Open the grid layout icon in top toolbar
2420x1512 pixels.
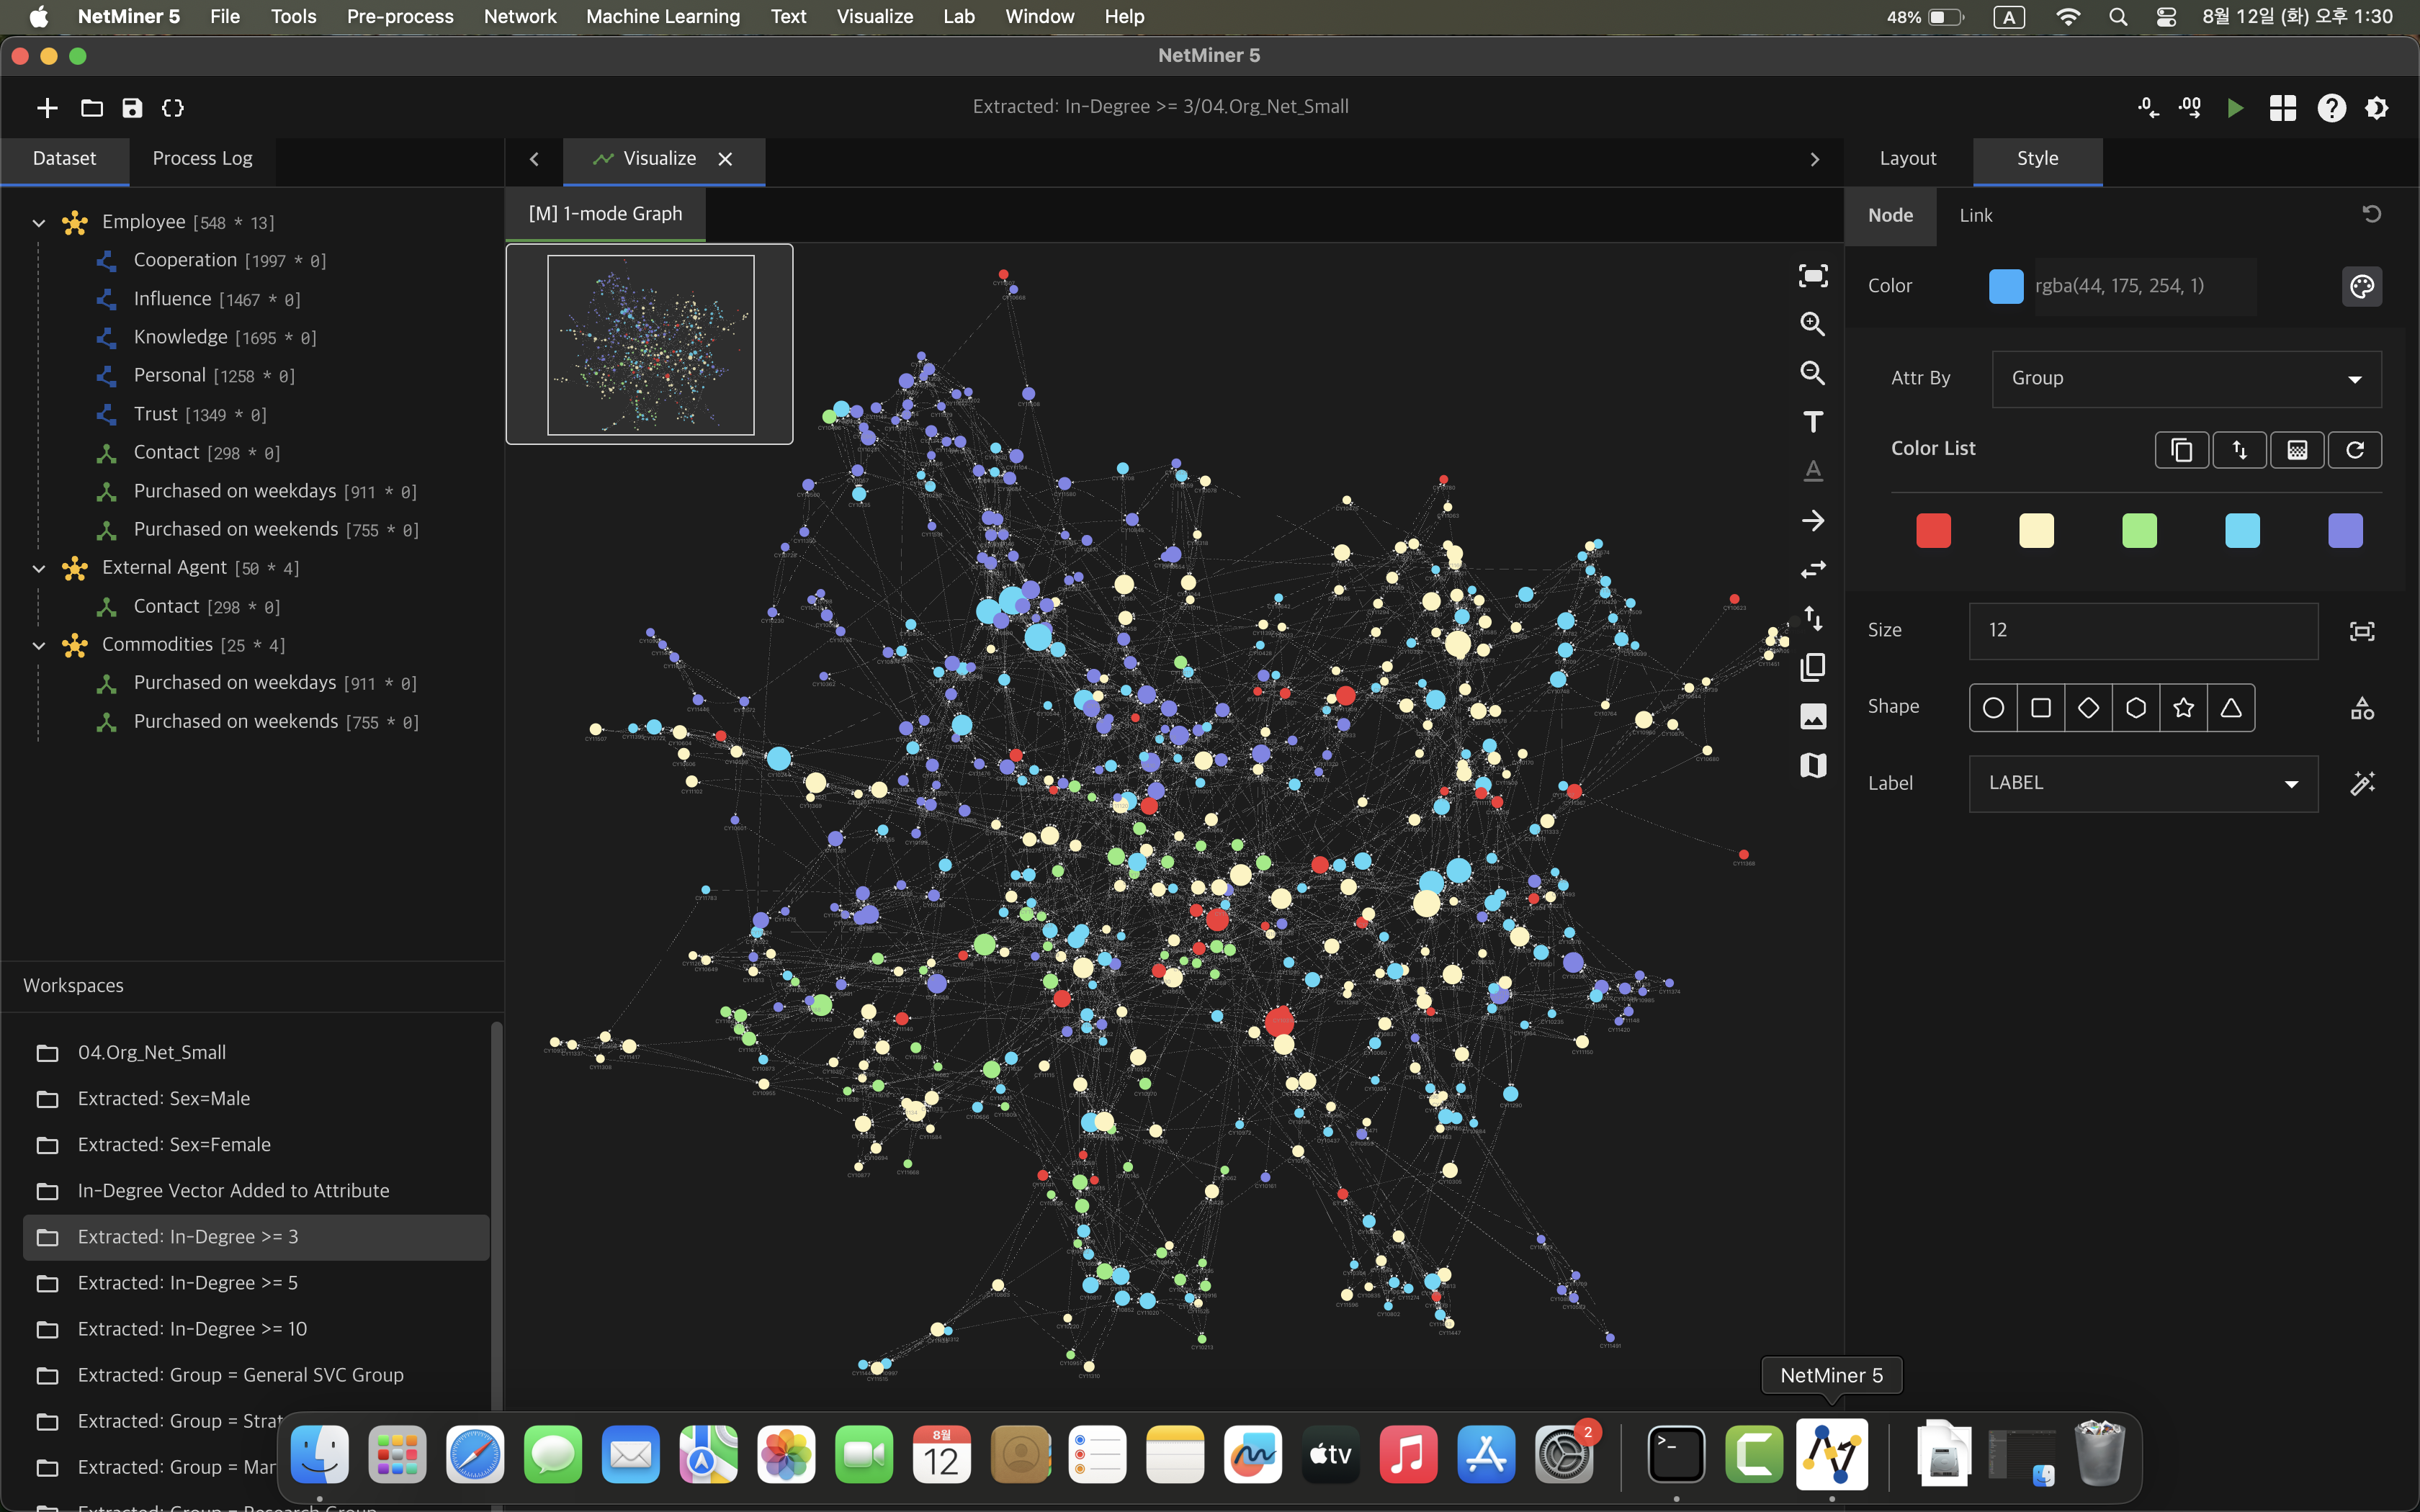pos(2283,108)
